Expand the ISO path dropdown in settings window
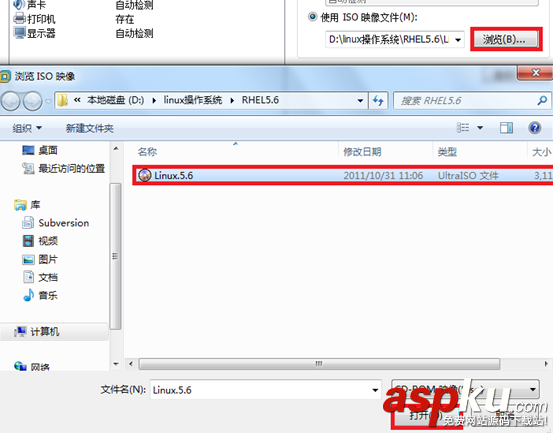 click(x=458, y=39)
